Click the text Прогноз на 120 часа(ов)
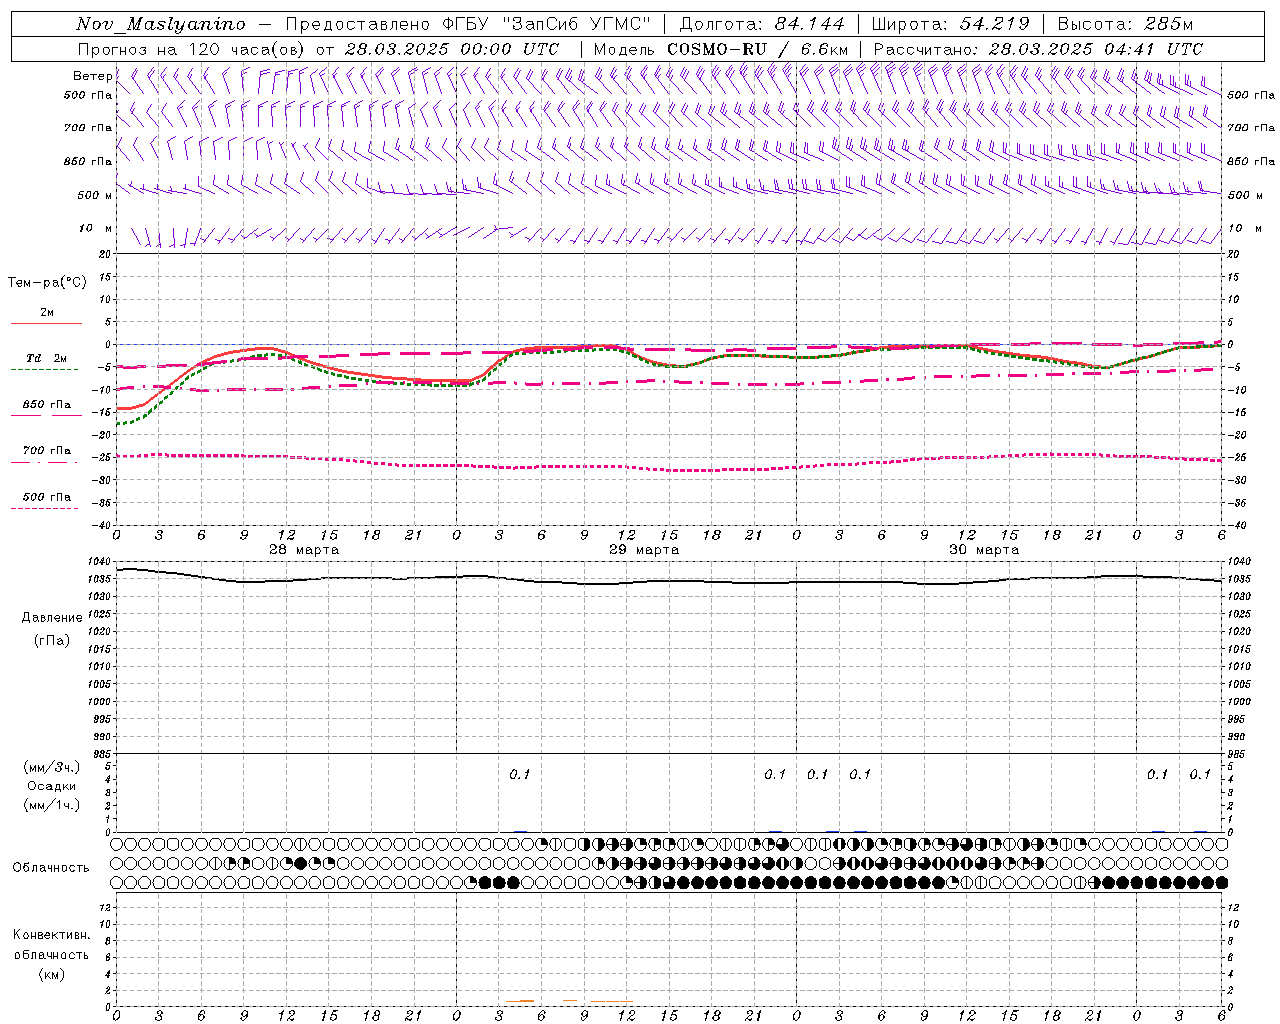 point(193,49)
